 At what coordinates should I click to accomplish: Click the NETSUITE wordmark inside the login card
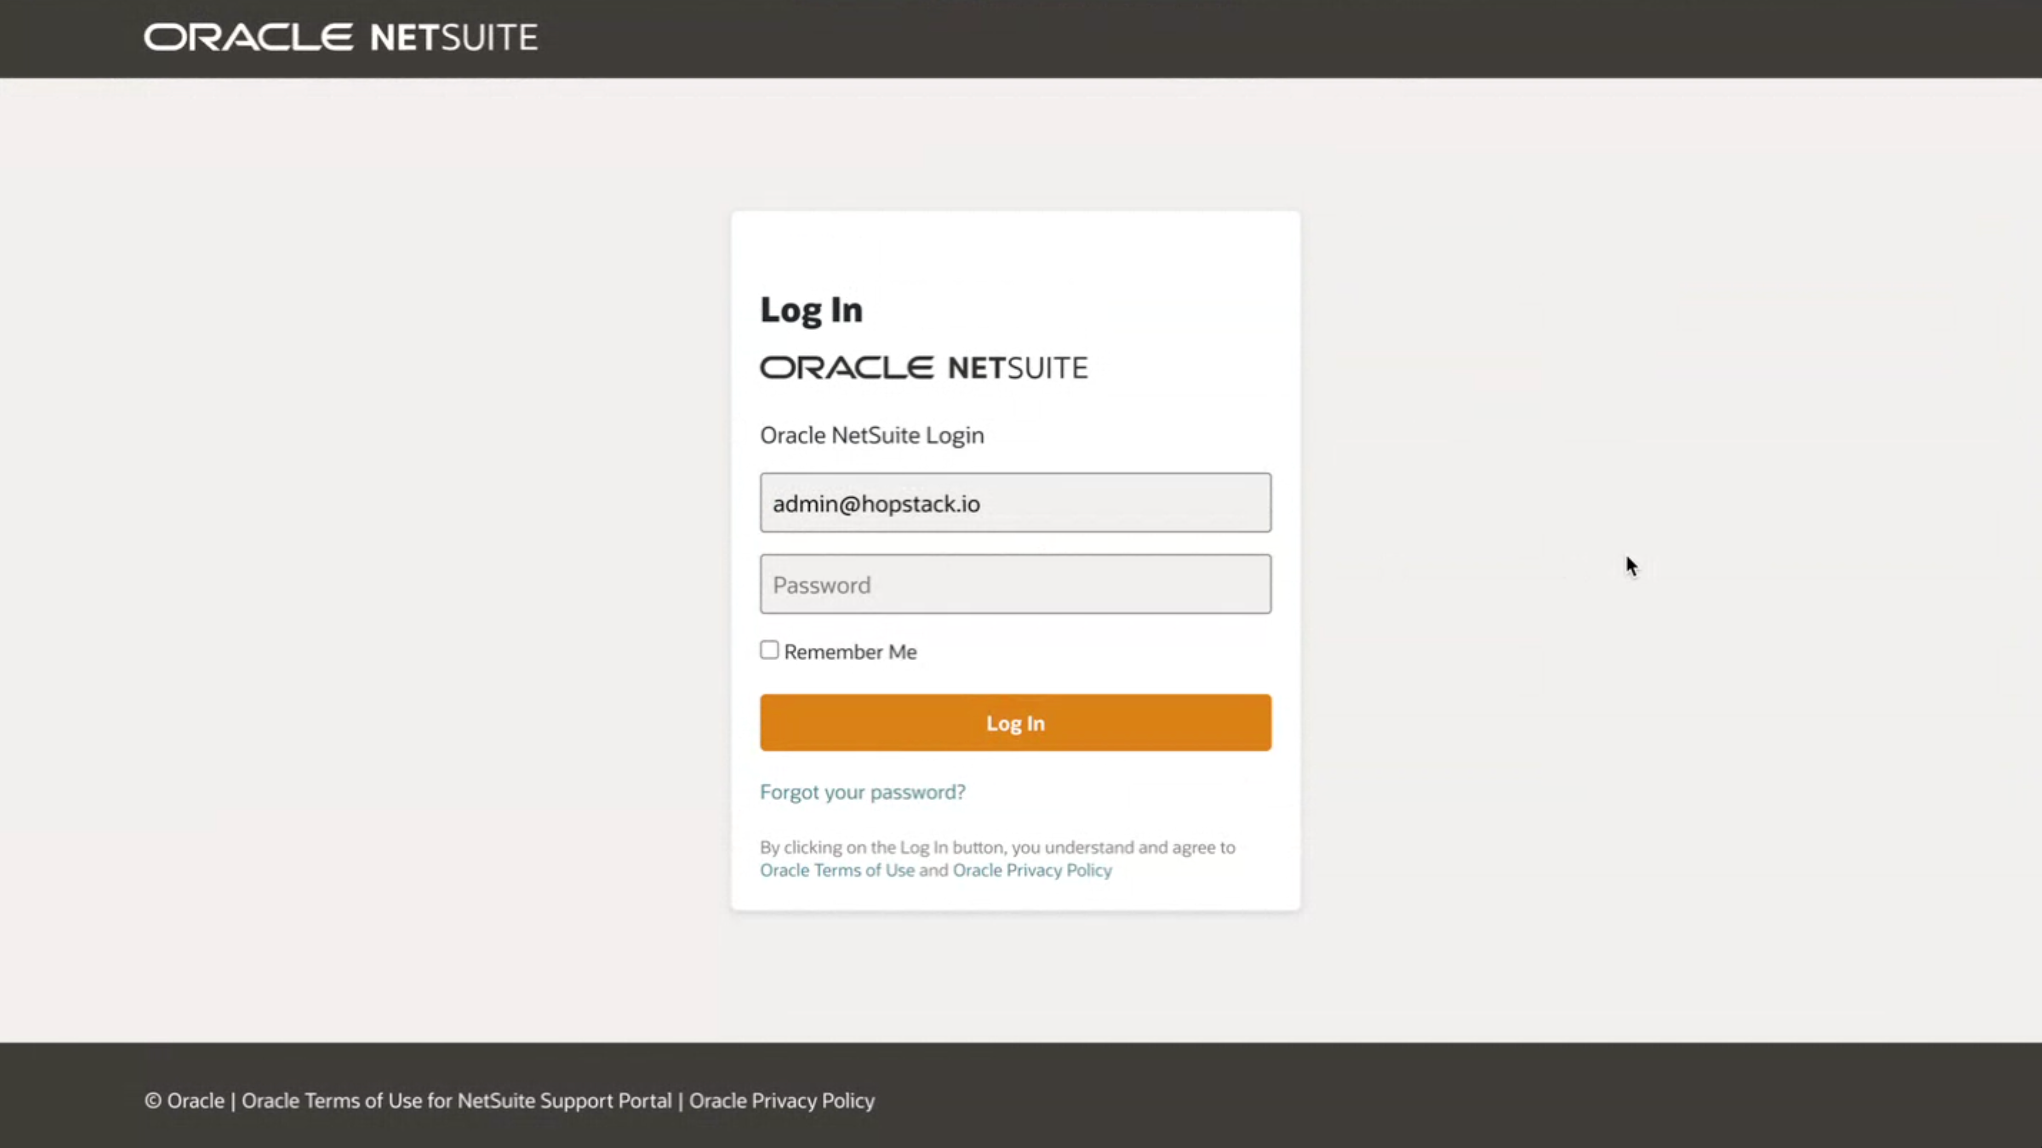click(1017, 368)
